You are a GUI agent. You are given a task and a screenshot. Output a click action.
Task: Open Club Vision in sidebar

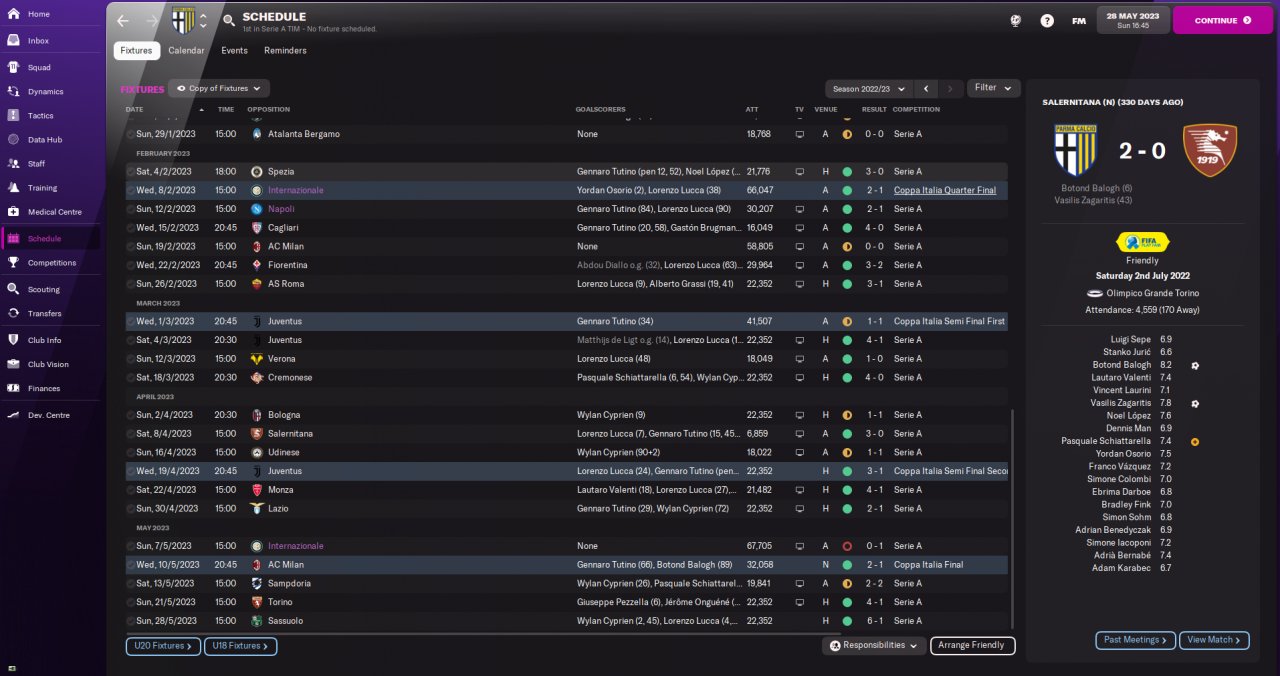(48, 365)
